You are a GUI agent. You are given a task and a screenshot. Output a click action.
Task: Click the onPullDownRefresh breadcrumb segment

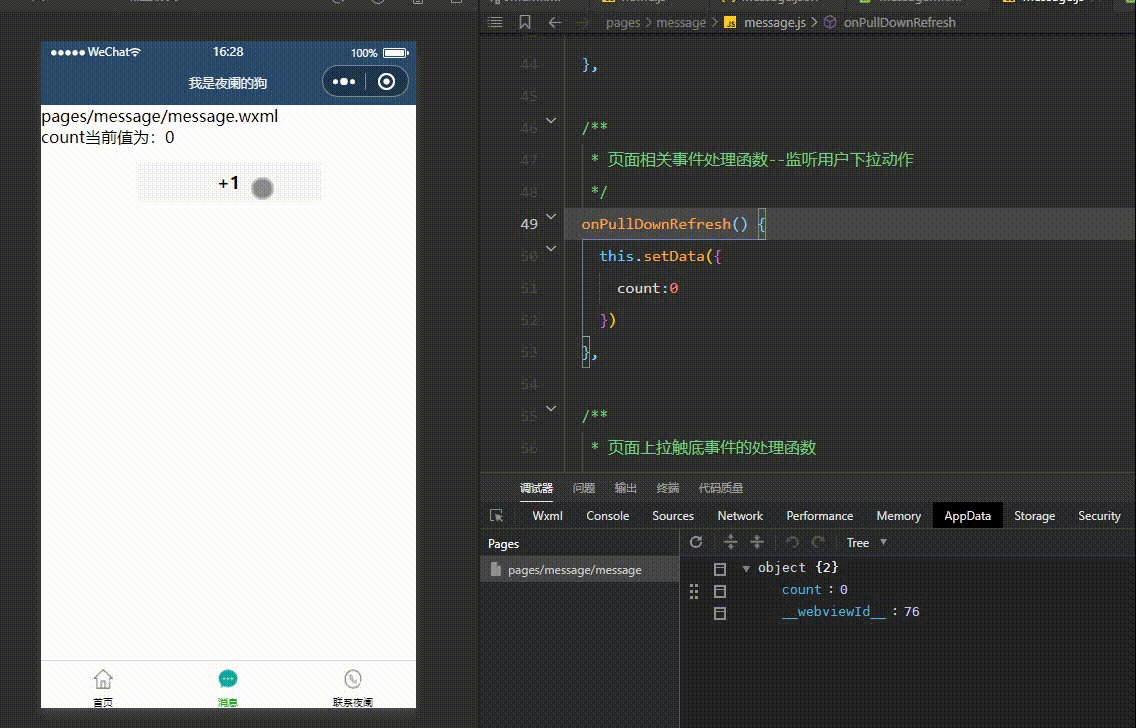pos(900,22)
